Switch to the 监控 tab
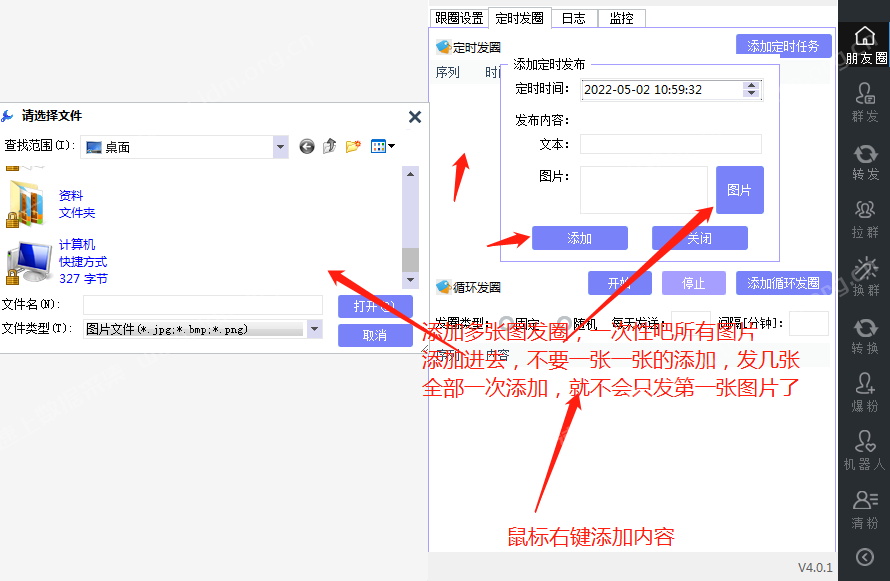The image size is (890, 581). click(622, 18)
